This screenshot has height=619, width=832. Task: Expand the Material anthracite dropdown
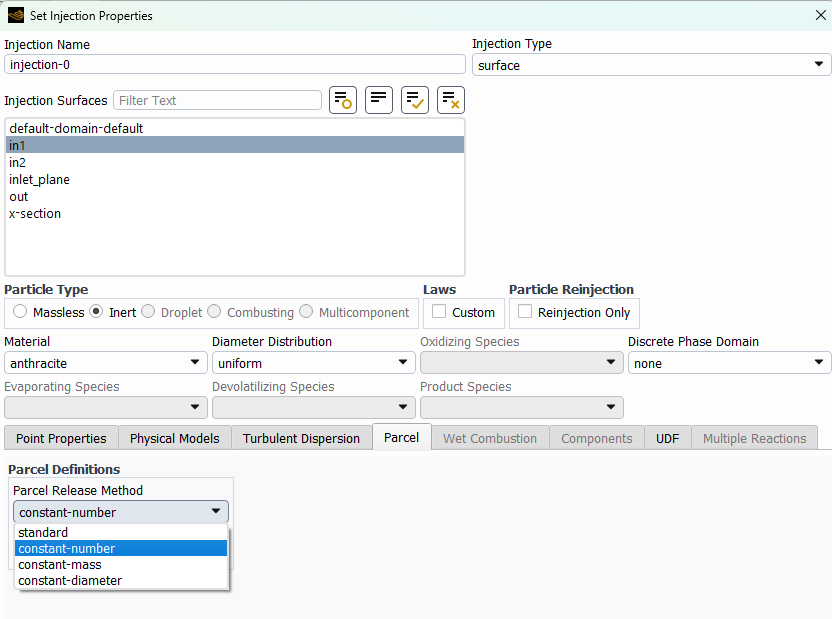[105, 363]
